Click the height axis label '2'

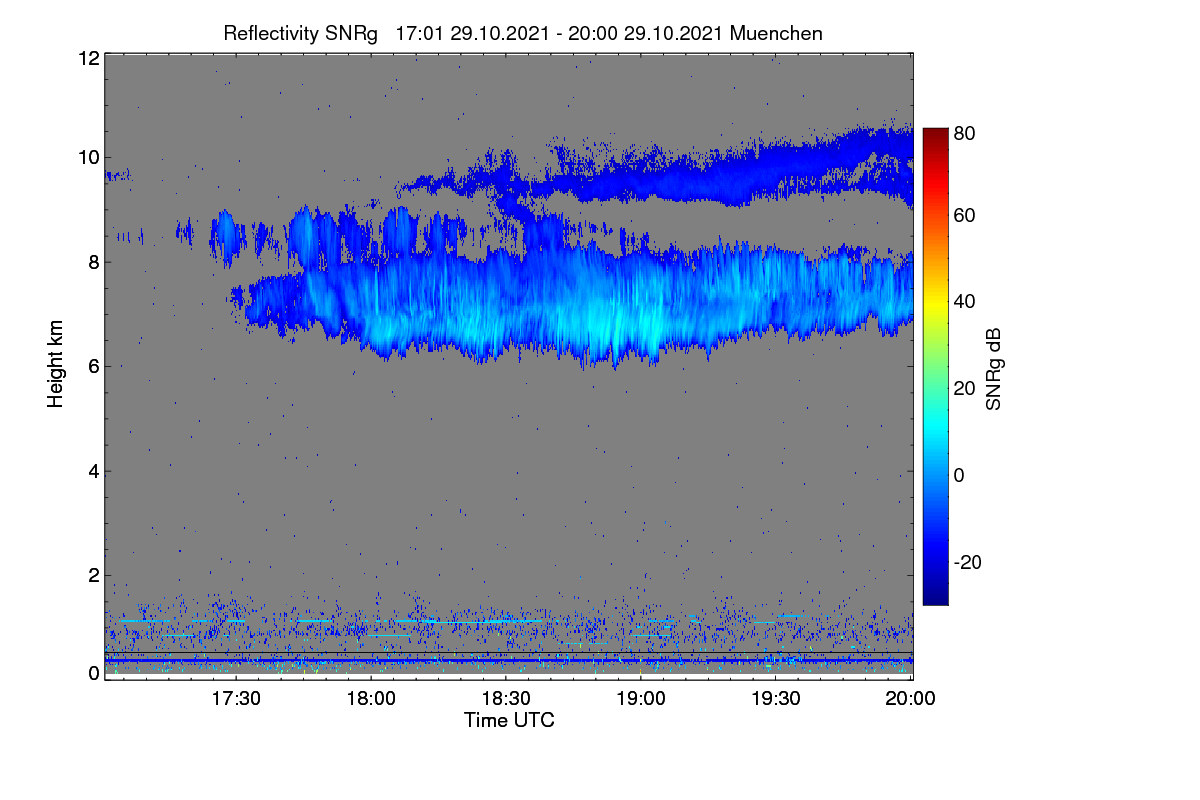(93, 575)
